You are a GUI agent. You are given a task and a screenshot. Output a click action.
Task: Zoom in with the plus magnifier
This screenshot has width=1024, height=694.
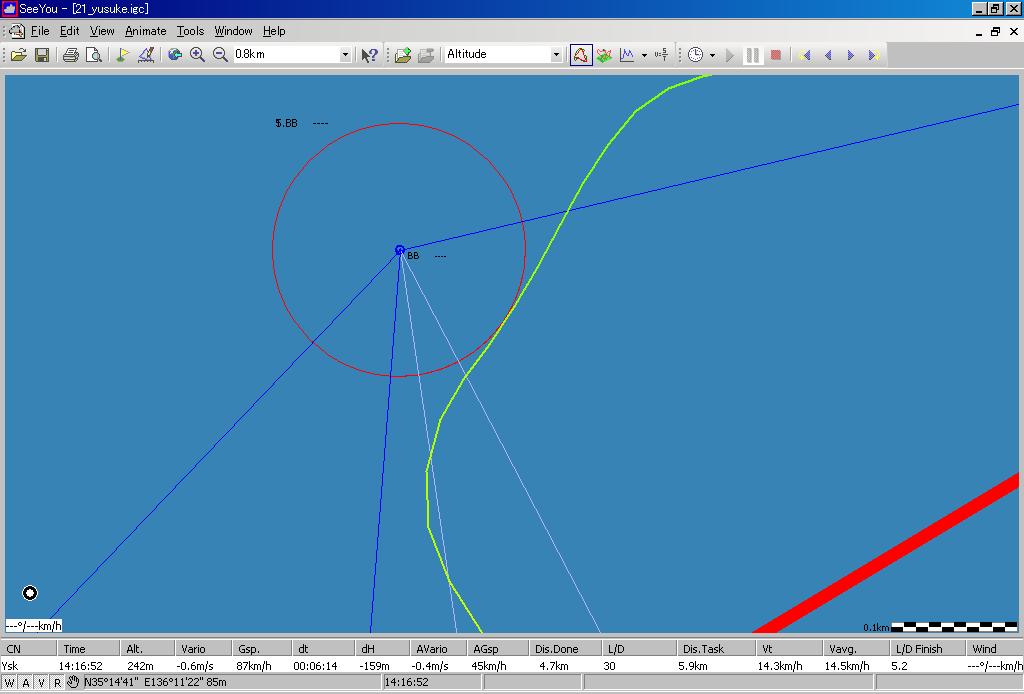click(x=197, y=55)
